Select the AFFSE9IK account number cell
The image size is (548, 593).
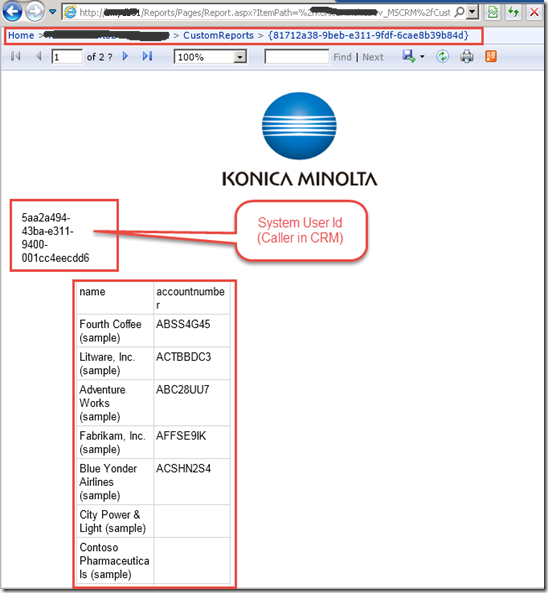pos(192,442)
